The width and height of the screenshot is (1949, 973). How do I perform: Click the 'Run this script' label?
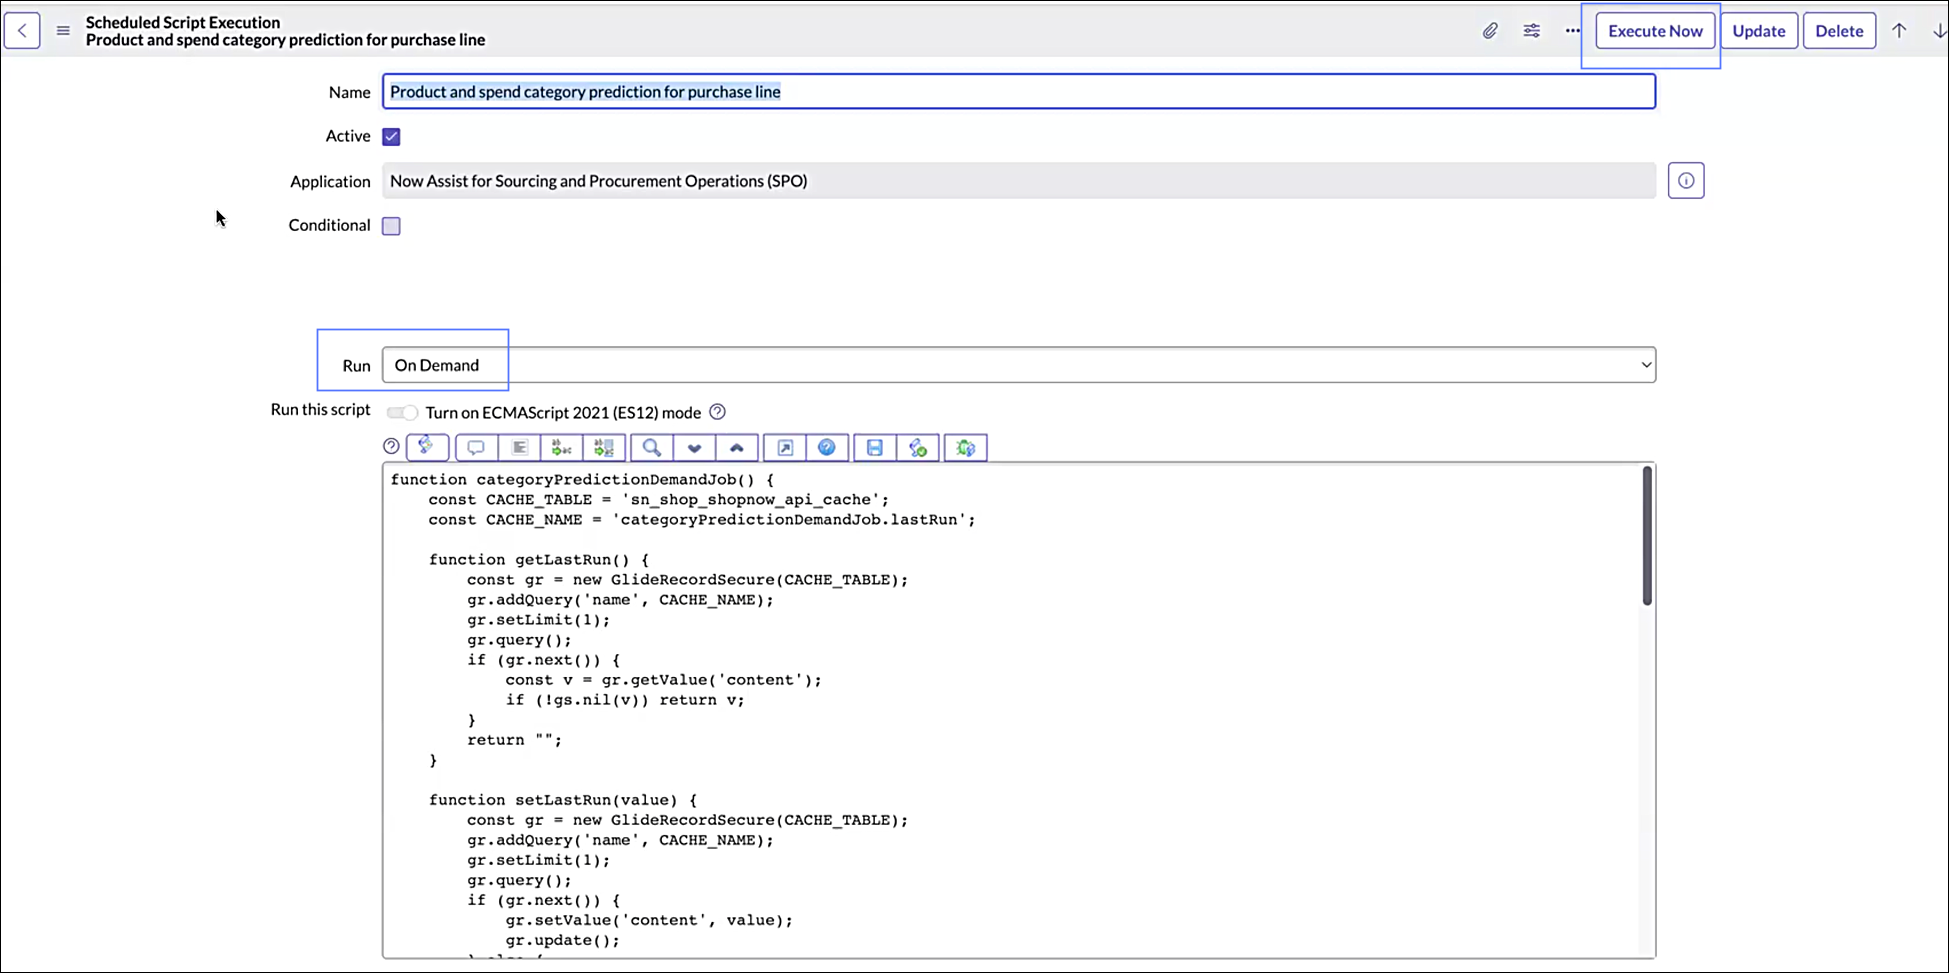point(320,410)
